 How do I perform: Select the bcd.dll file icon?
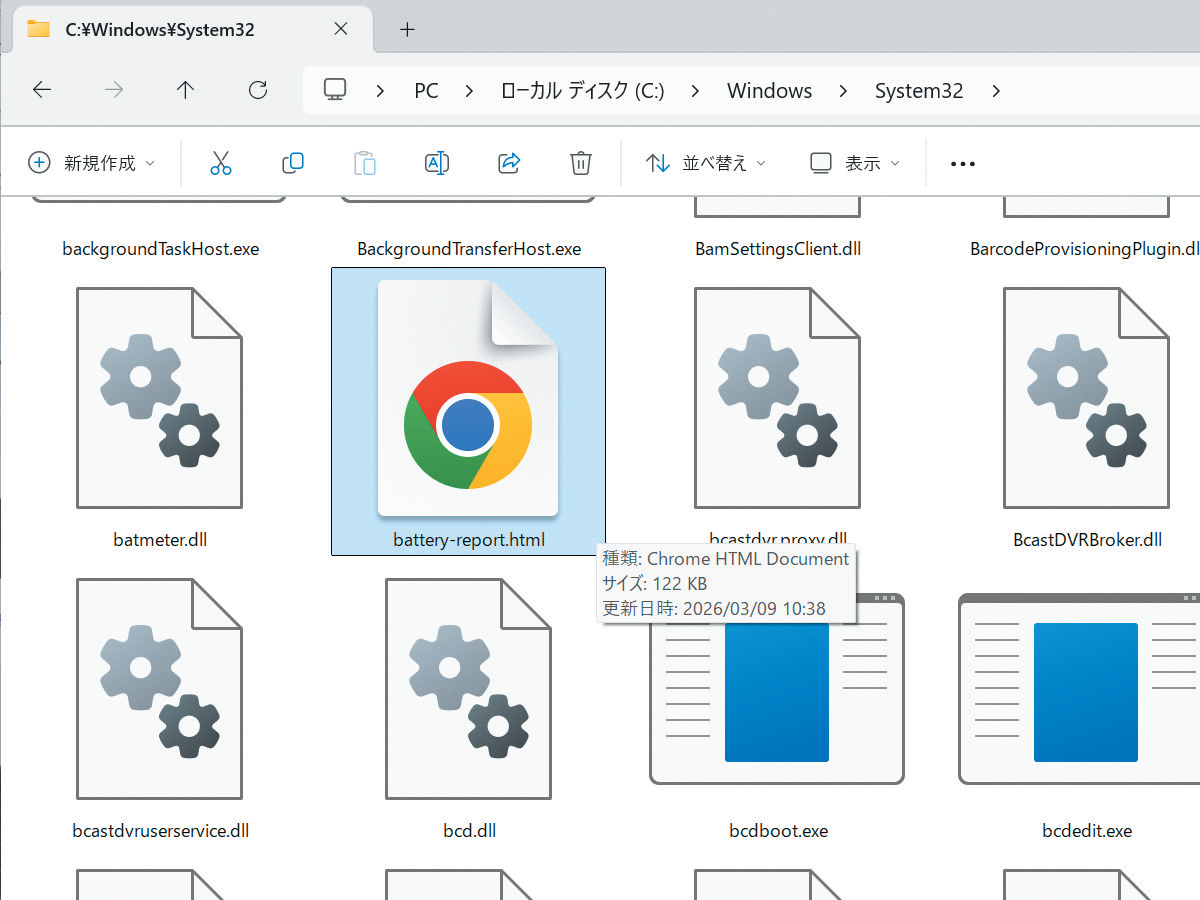(x=468, y=689)
